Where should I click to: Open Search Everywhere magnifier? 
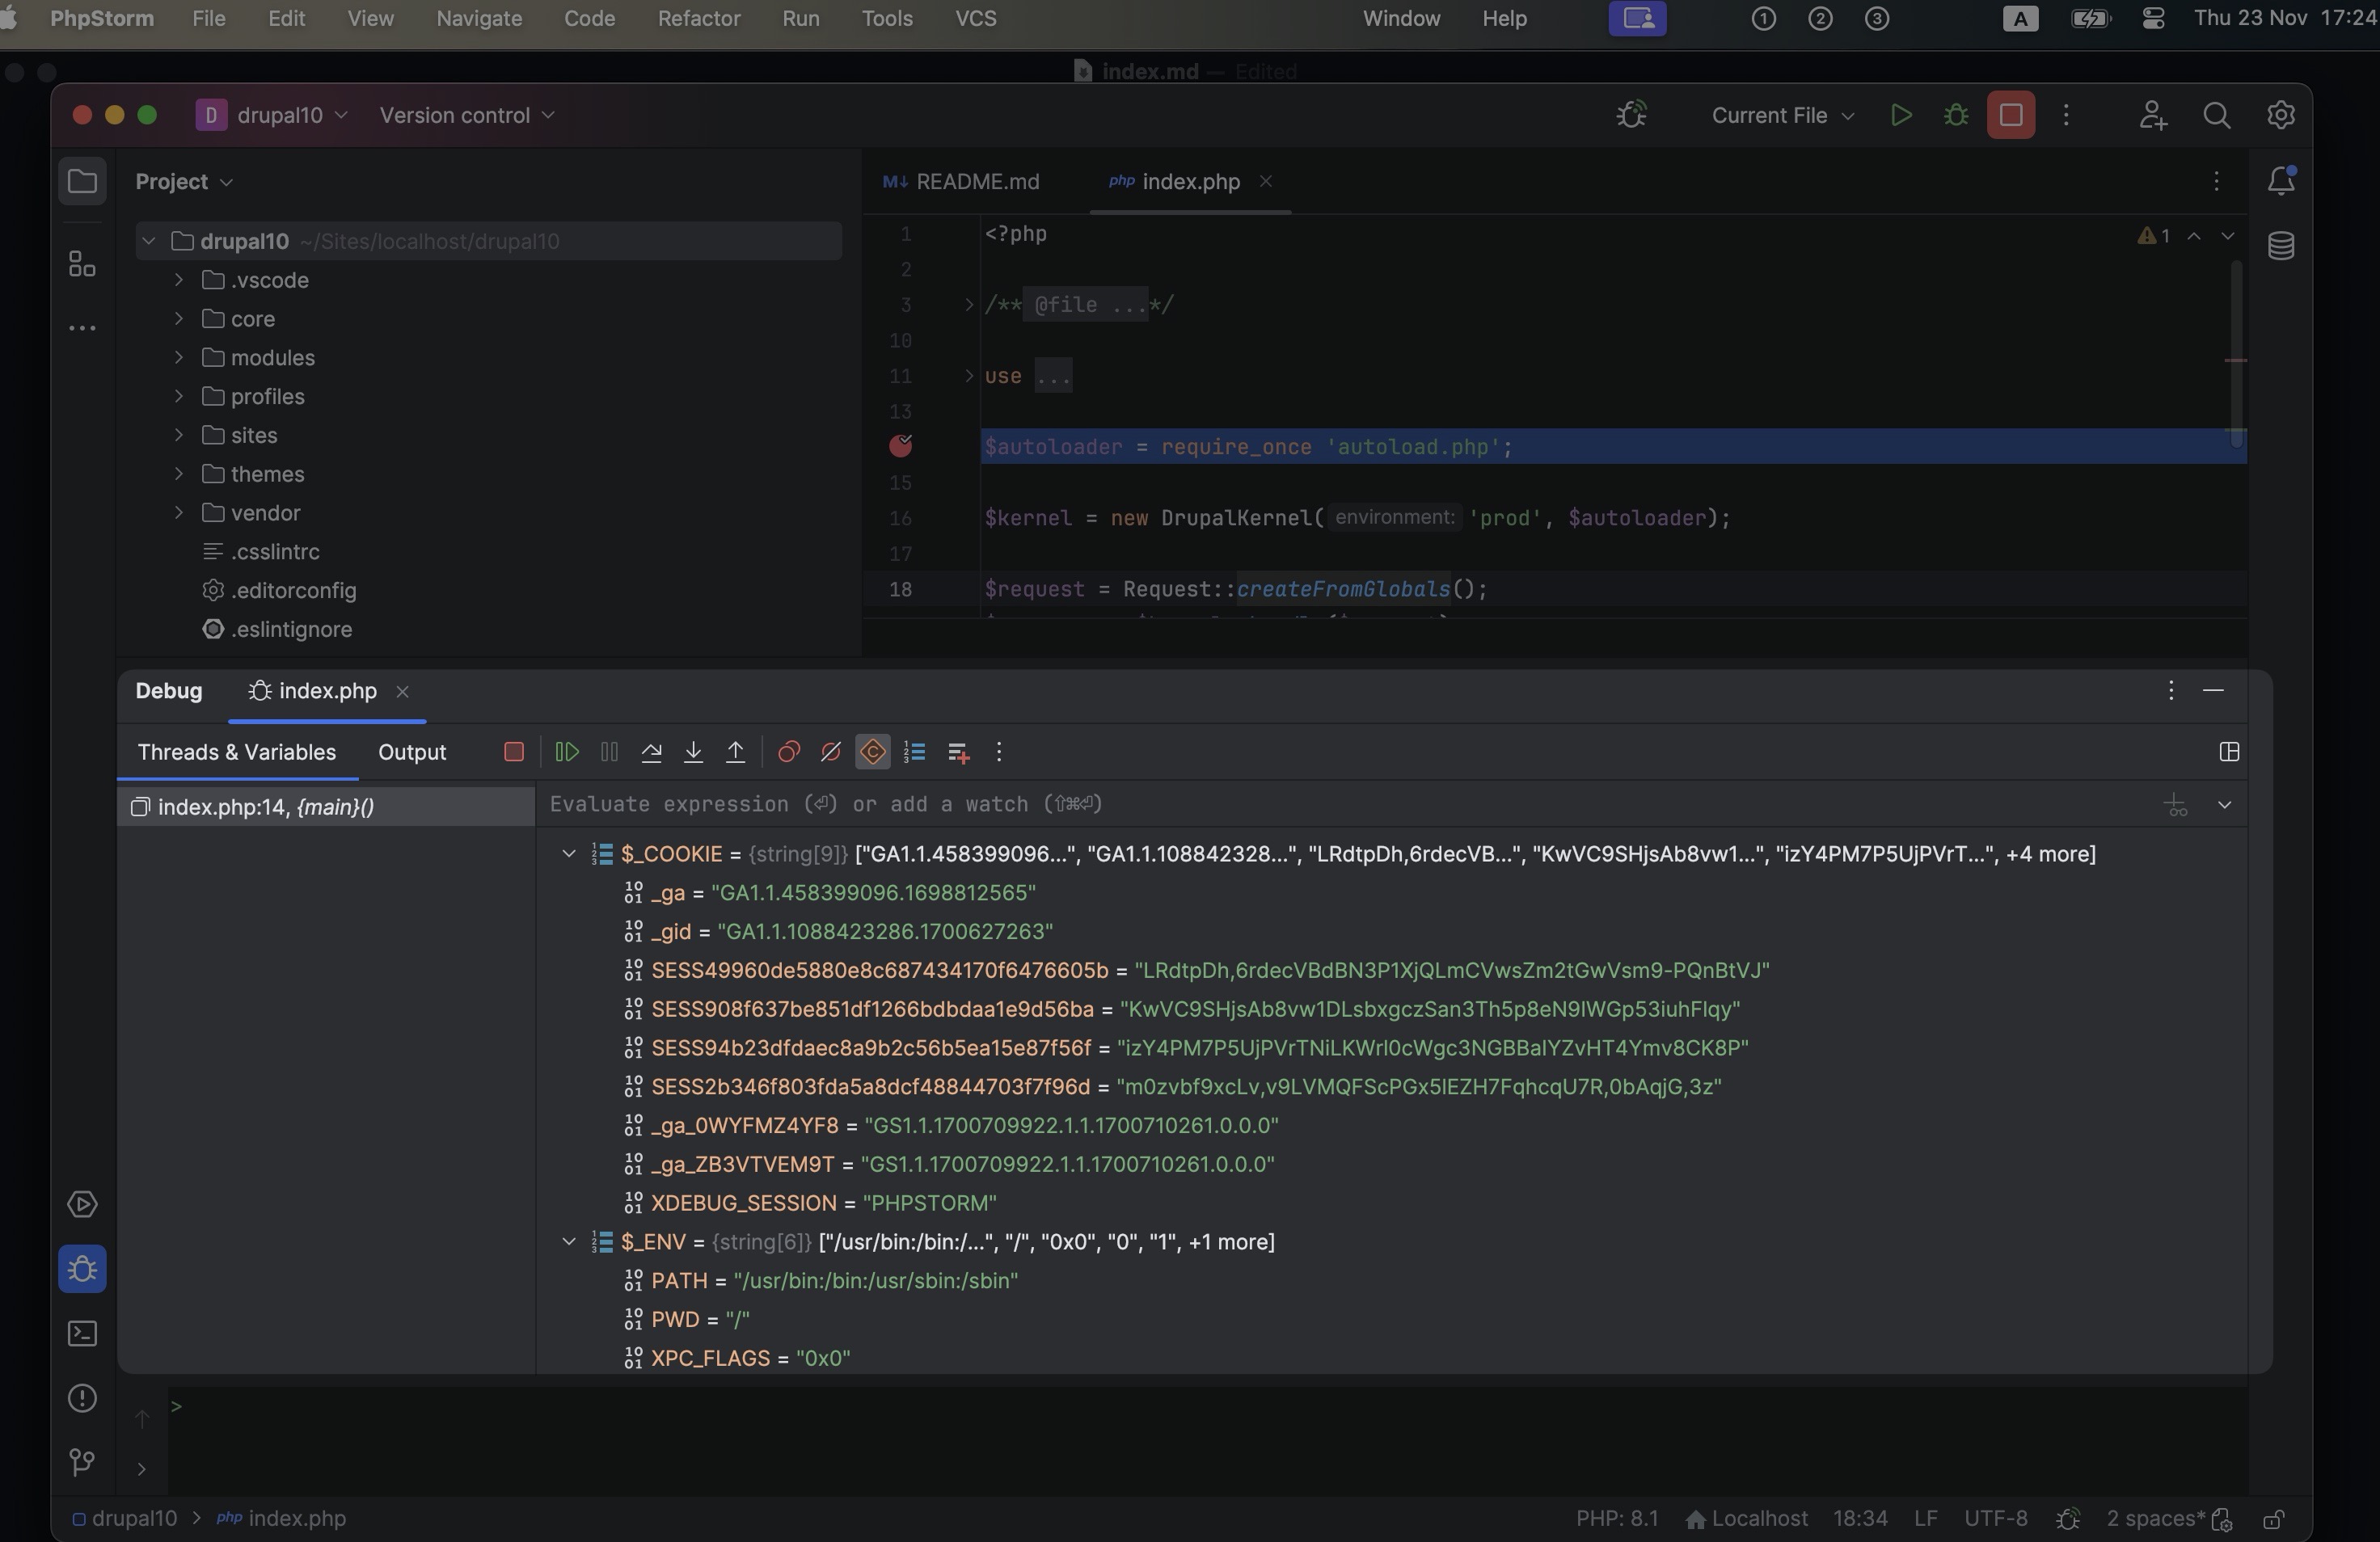click(x=2217, y=115)
